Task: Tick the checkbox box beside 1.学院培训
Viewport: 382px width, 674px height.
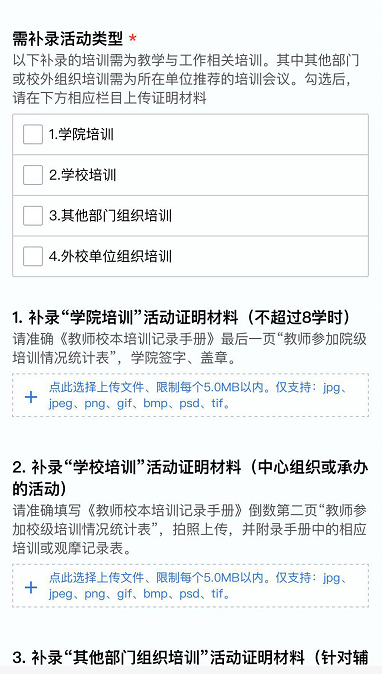Action: click(33, 134)
